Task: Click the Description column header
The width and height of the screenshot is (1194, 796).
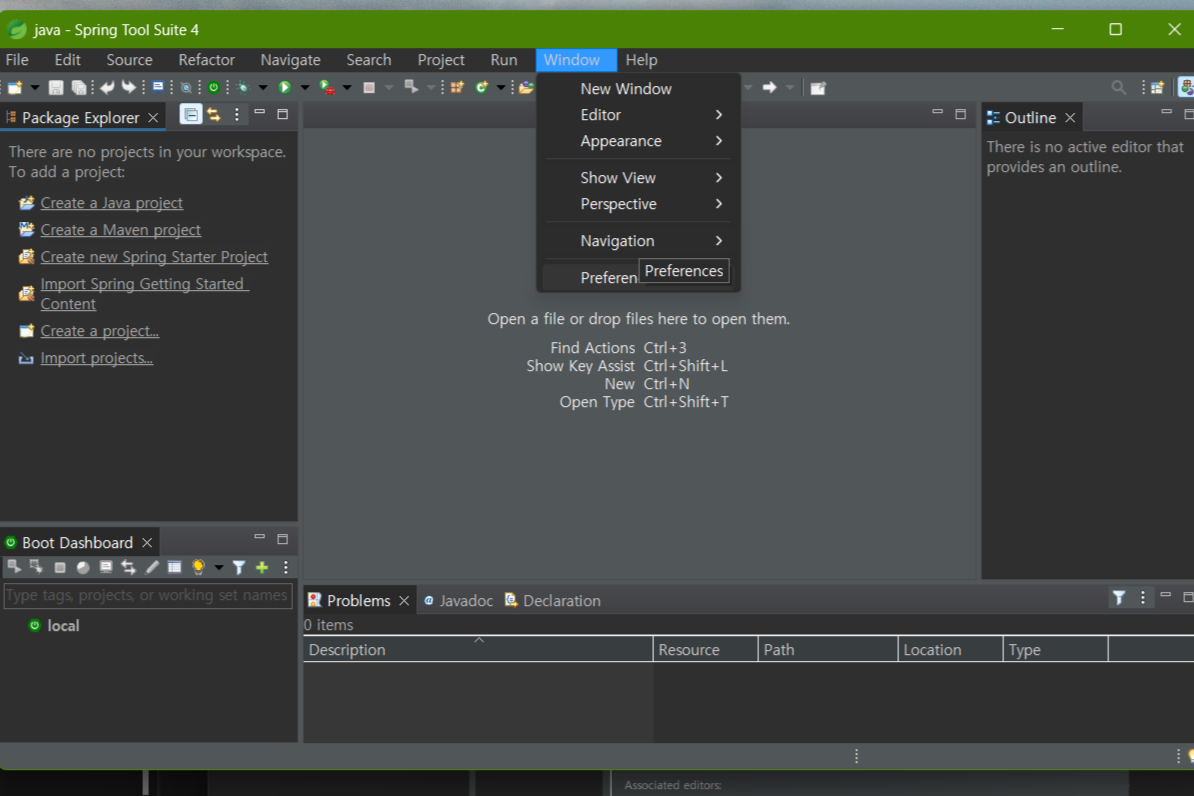Action: click(478, 650)
